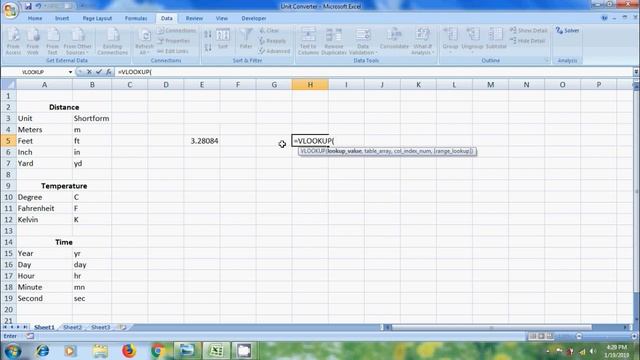The height and width of the screenshot is (360, 640).
Task: Open the Name Box dropdown
Action: (x=70, y=72)
